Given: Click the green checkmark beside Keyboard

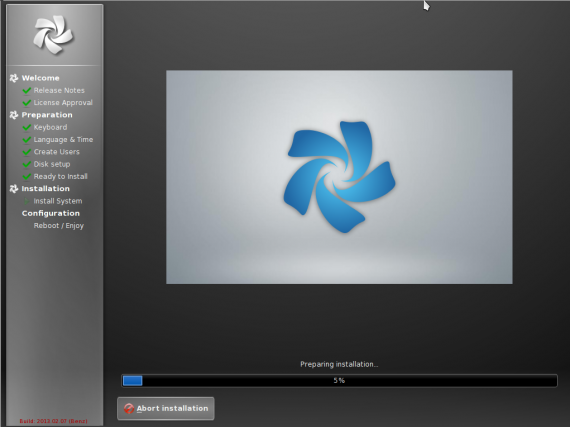Looking at the screenshot, I should 27,127.
